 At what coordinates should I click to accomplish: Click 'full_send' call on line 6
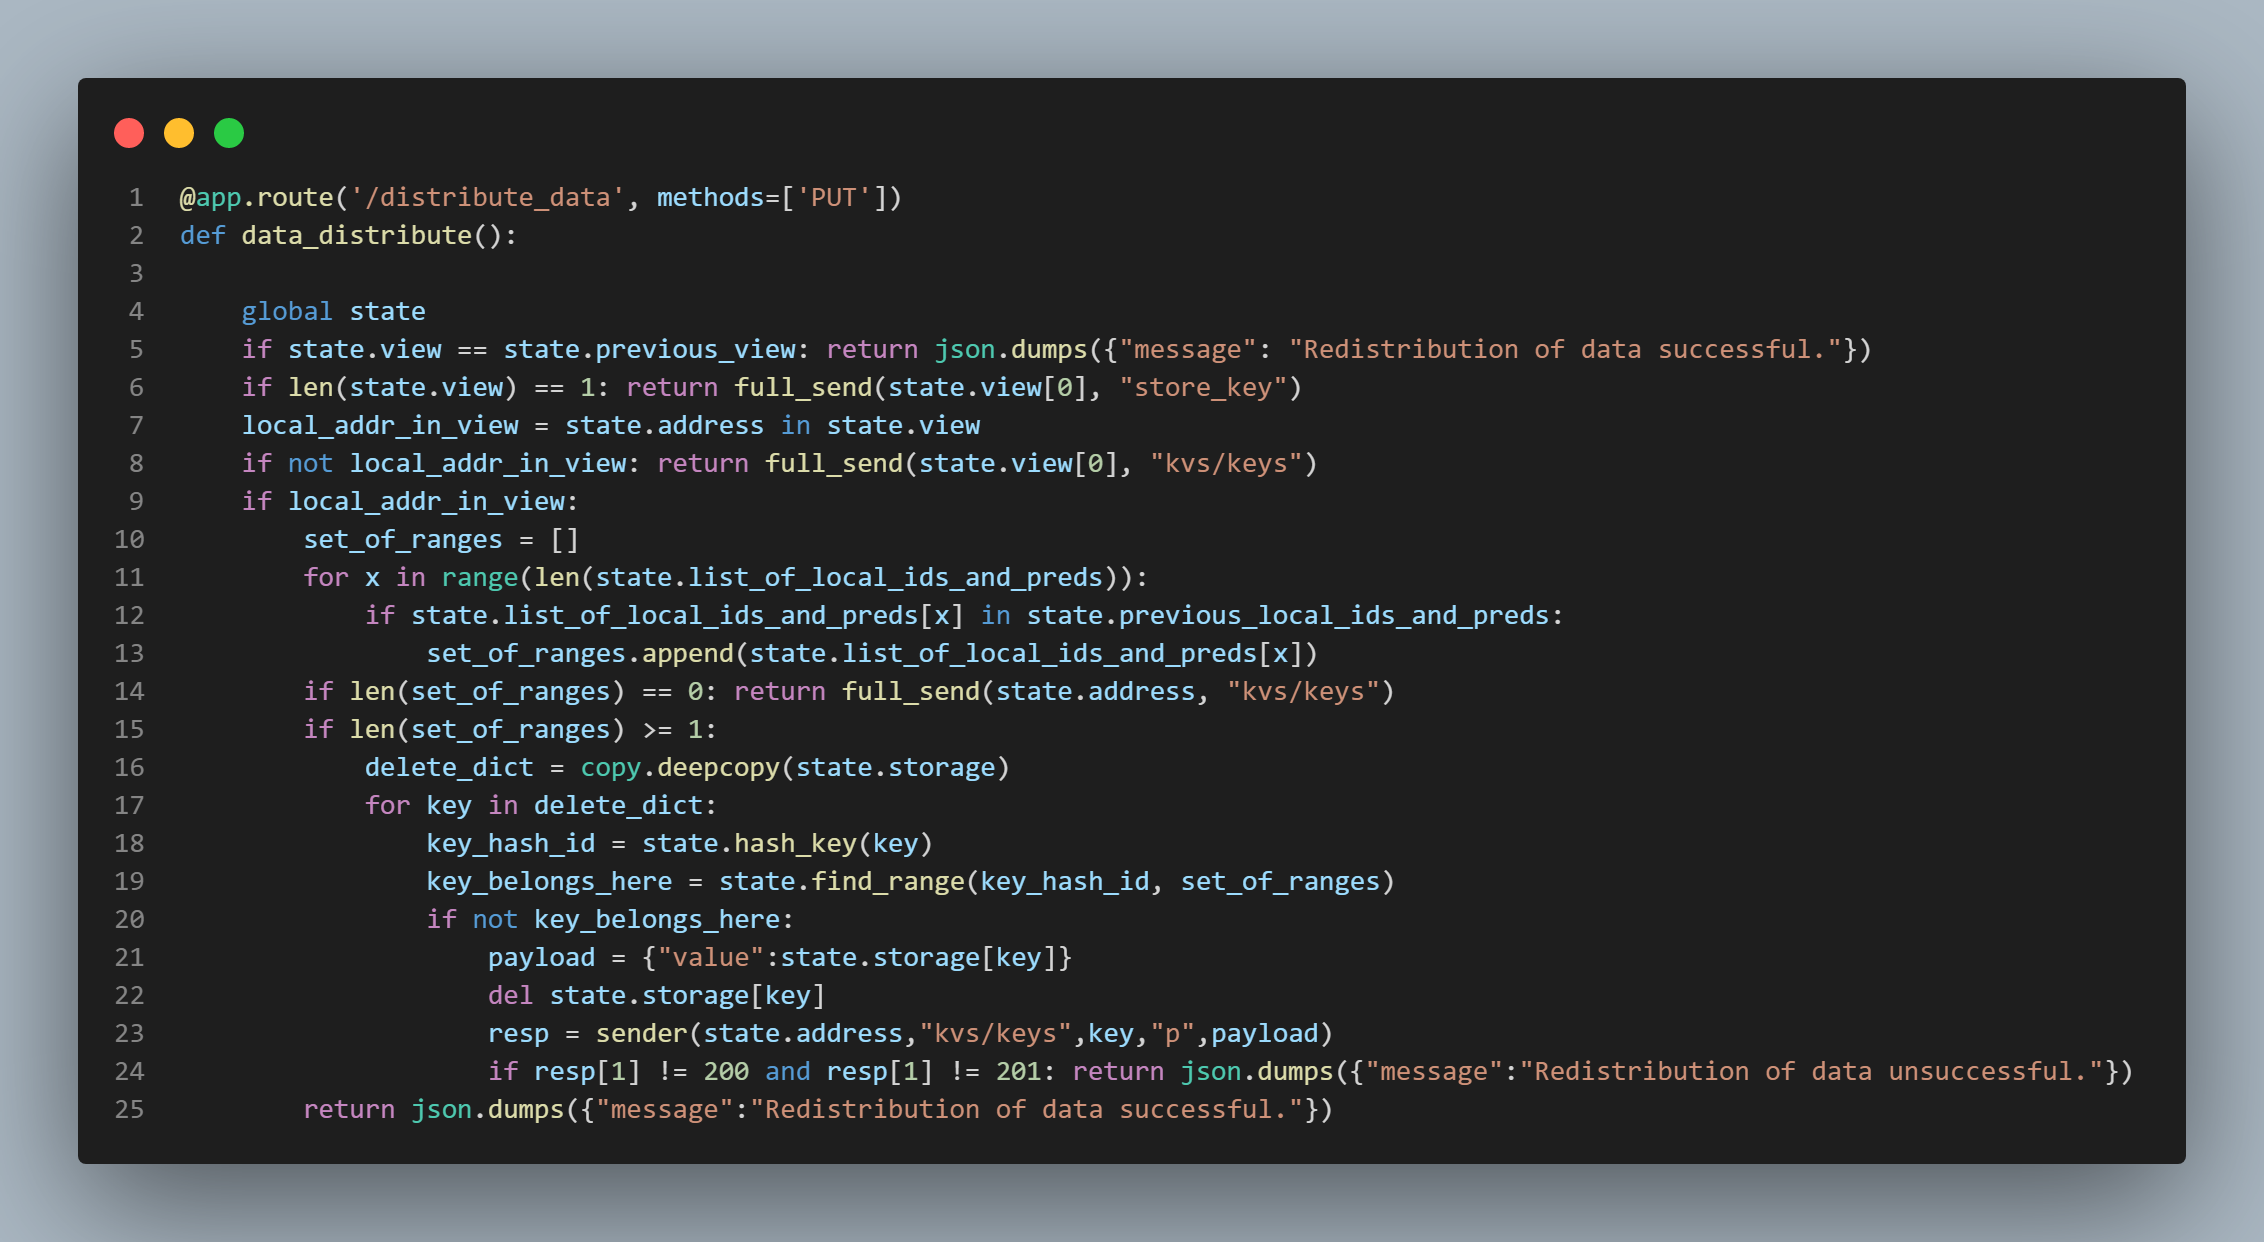tap(803, 387)
